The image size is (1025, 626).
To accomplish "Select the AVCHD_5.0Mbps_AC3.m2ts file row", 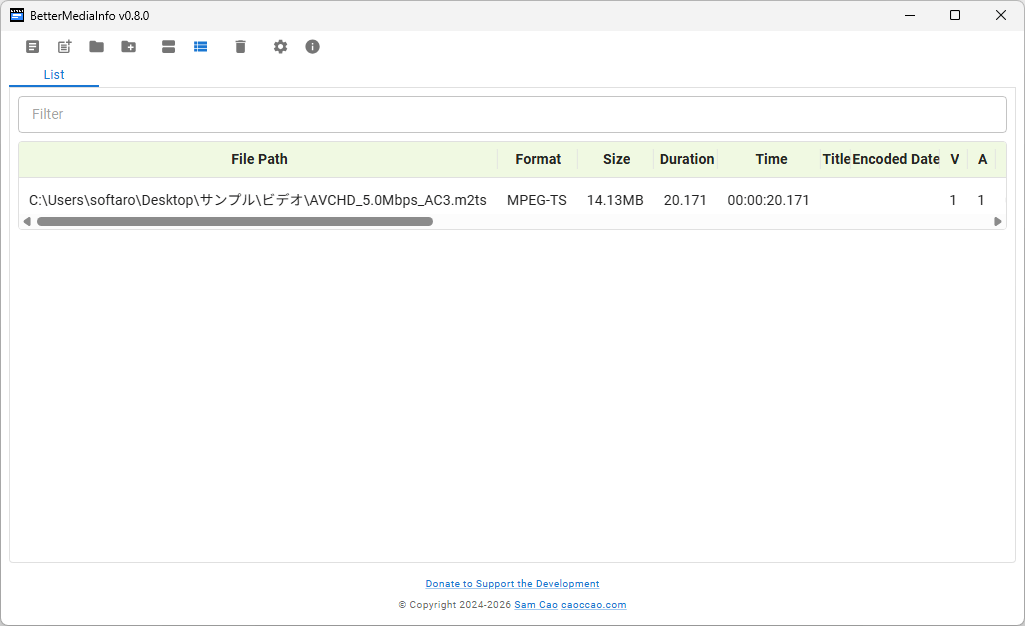I will coord(258,200).
